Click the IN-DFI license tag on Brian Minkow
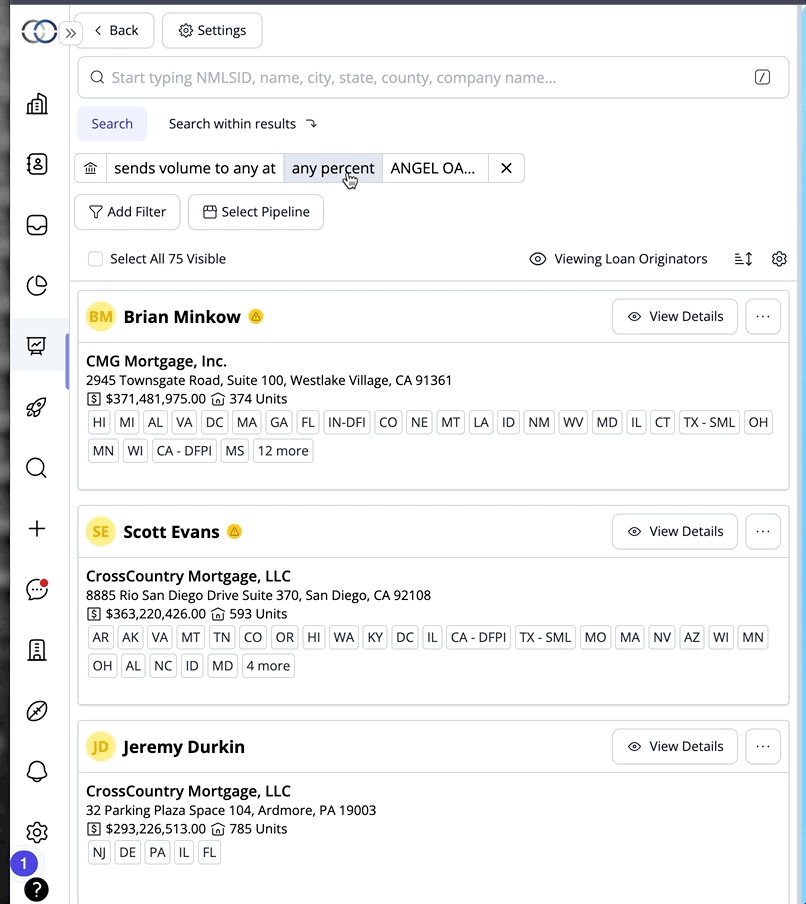The width and height of the screenshot is (806, 904). pyautogui.click(x=346, y=423)
